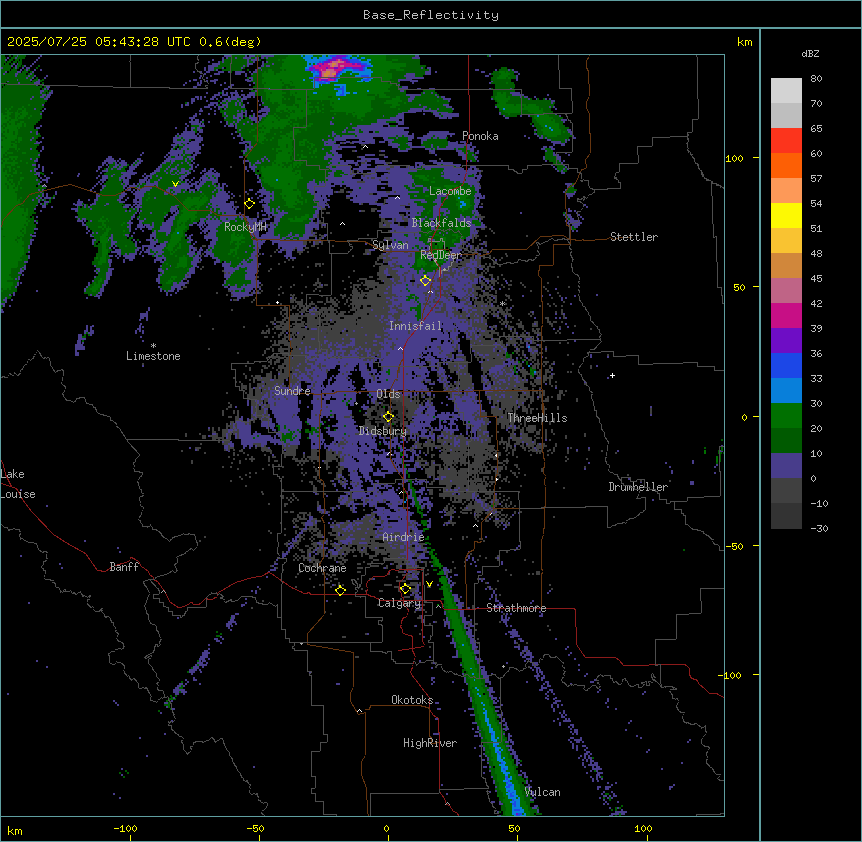Click the yellow marker near RockyMH

click(250, 204)
